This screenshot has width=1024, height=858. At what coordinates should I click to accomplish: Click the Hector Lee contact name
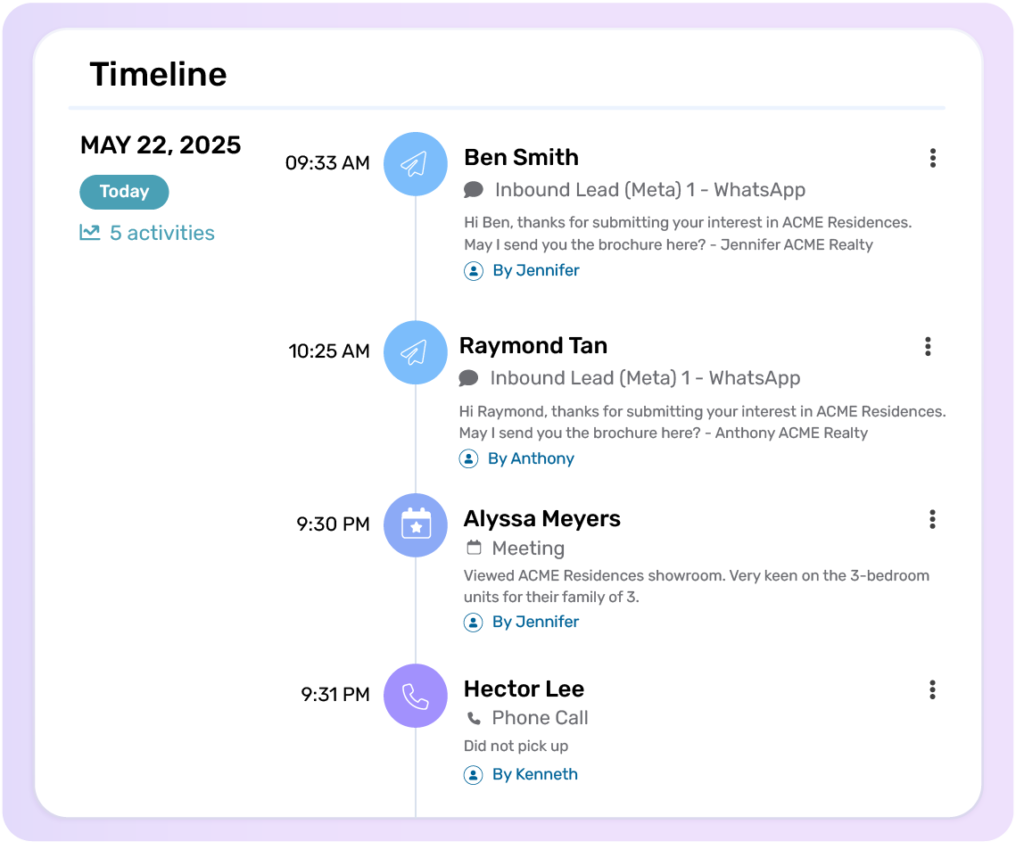523,689
